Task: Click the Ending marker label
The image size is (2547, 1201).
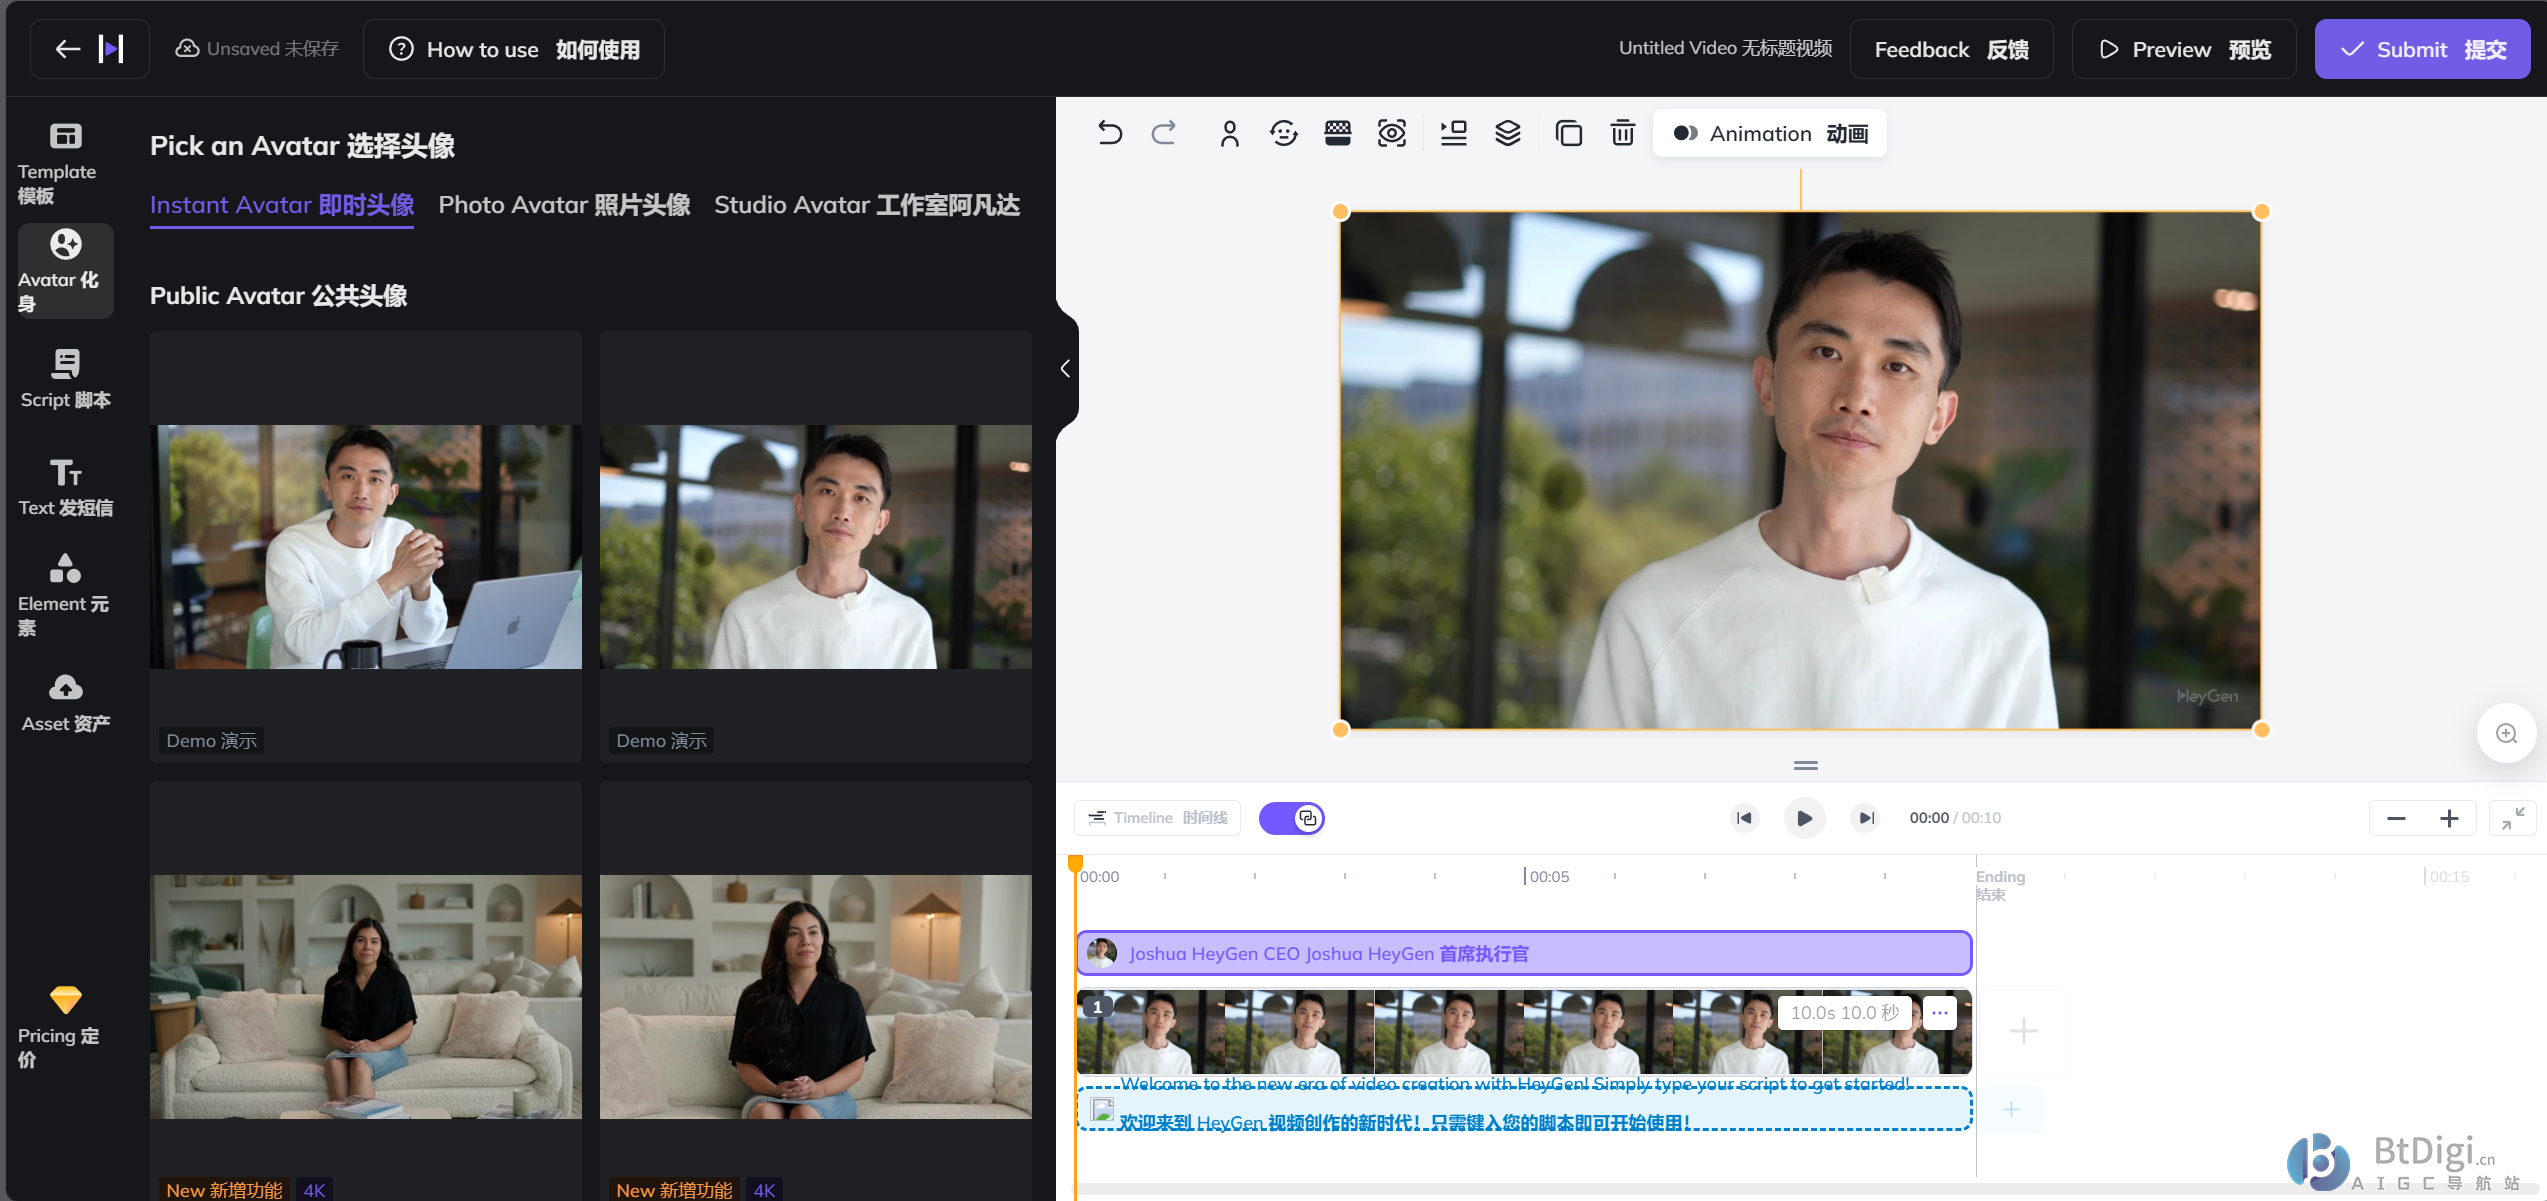Action: 2000,885
